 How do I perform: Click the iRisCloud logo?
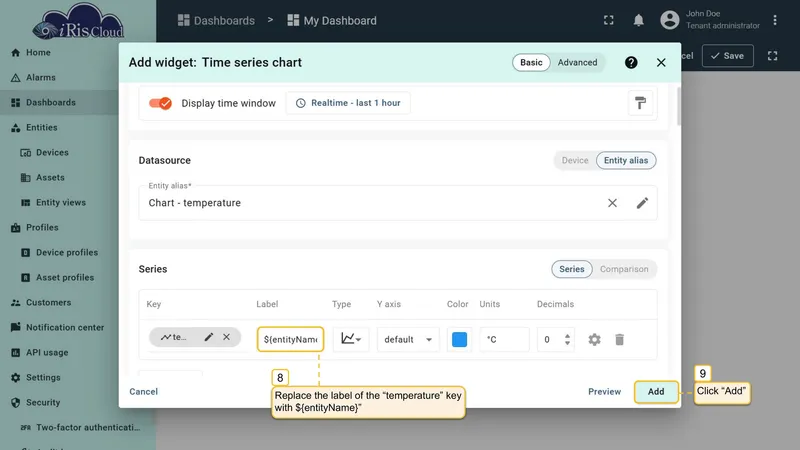point(78,21)
